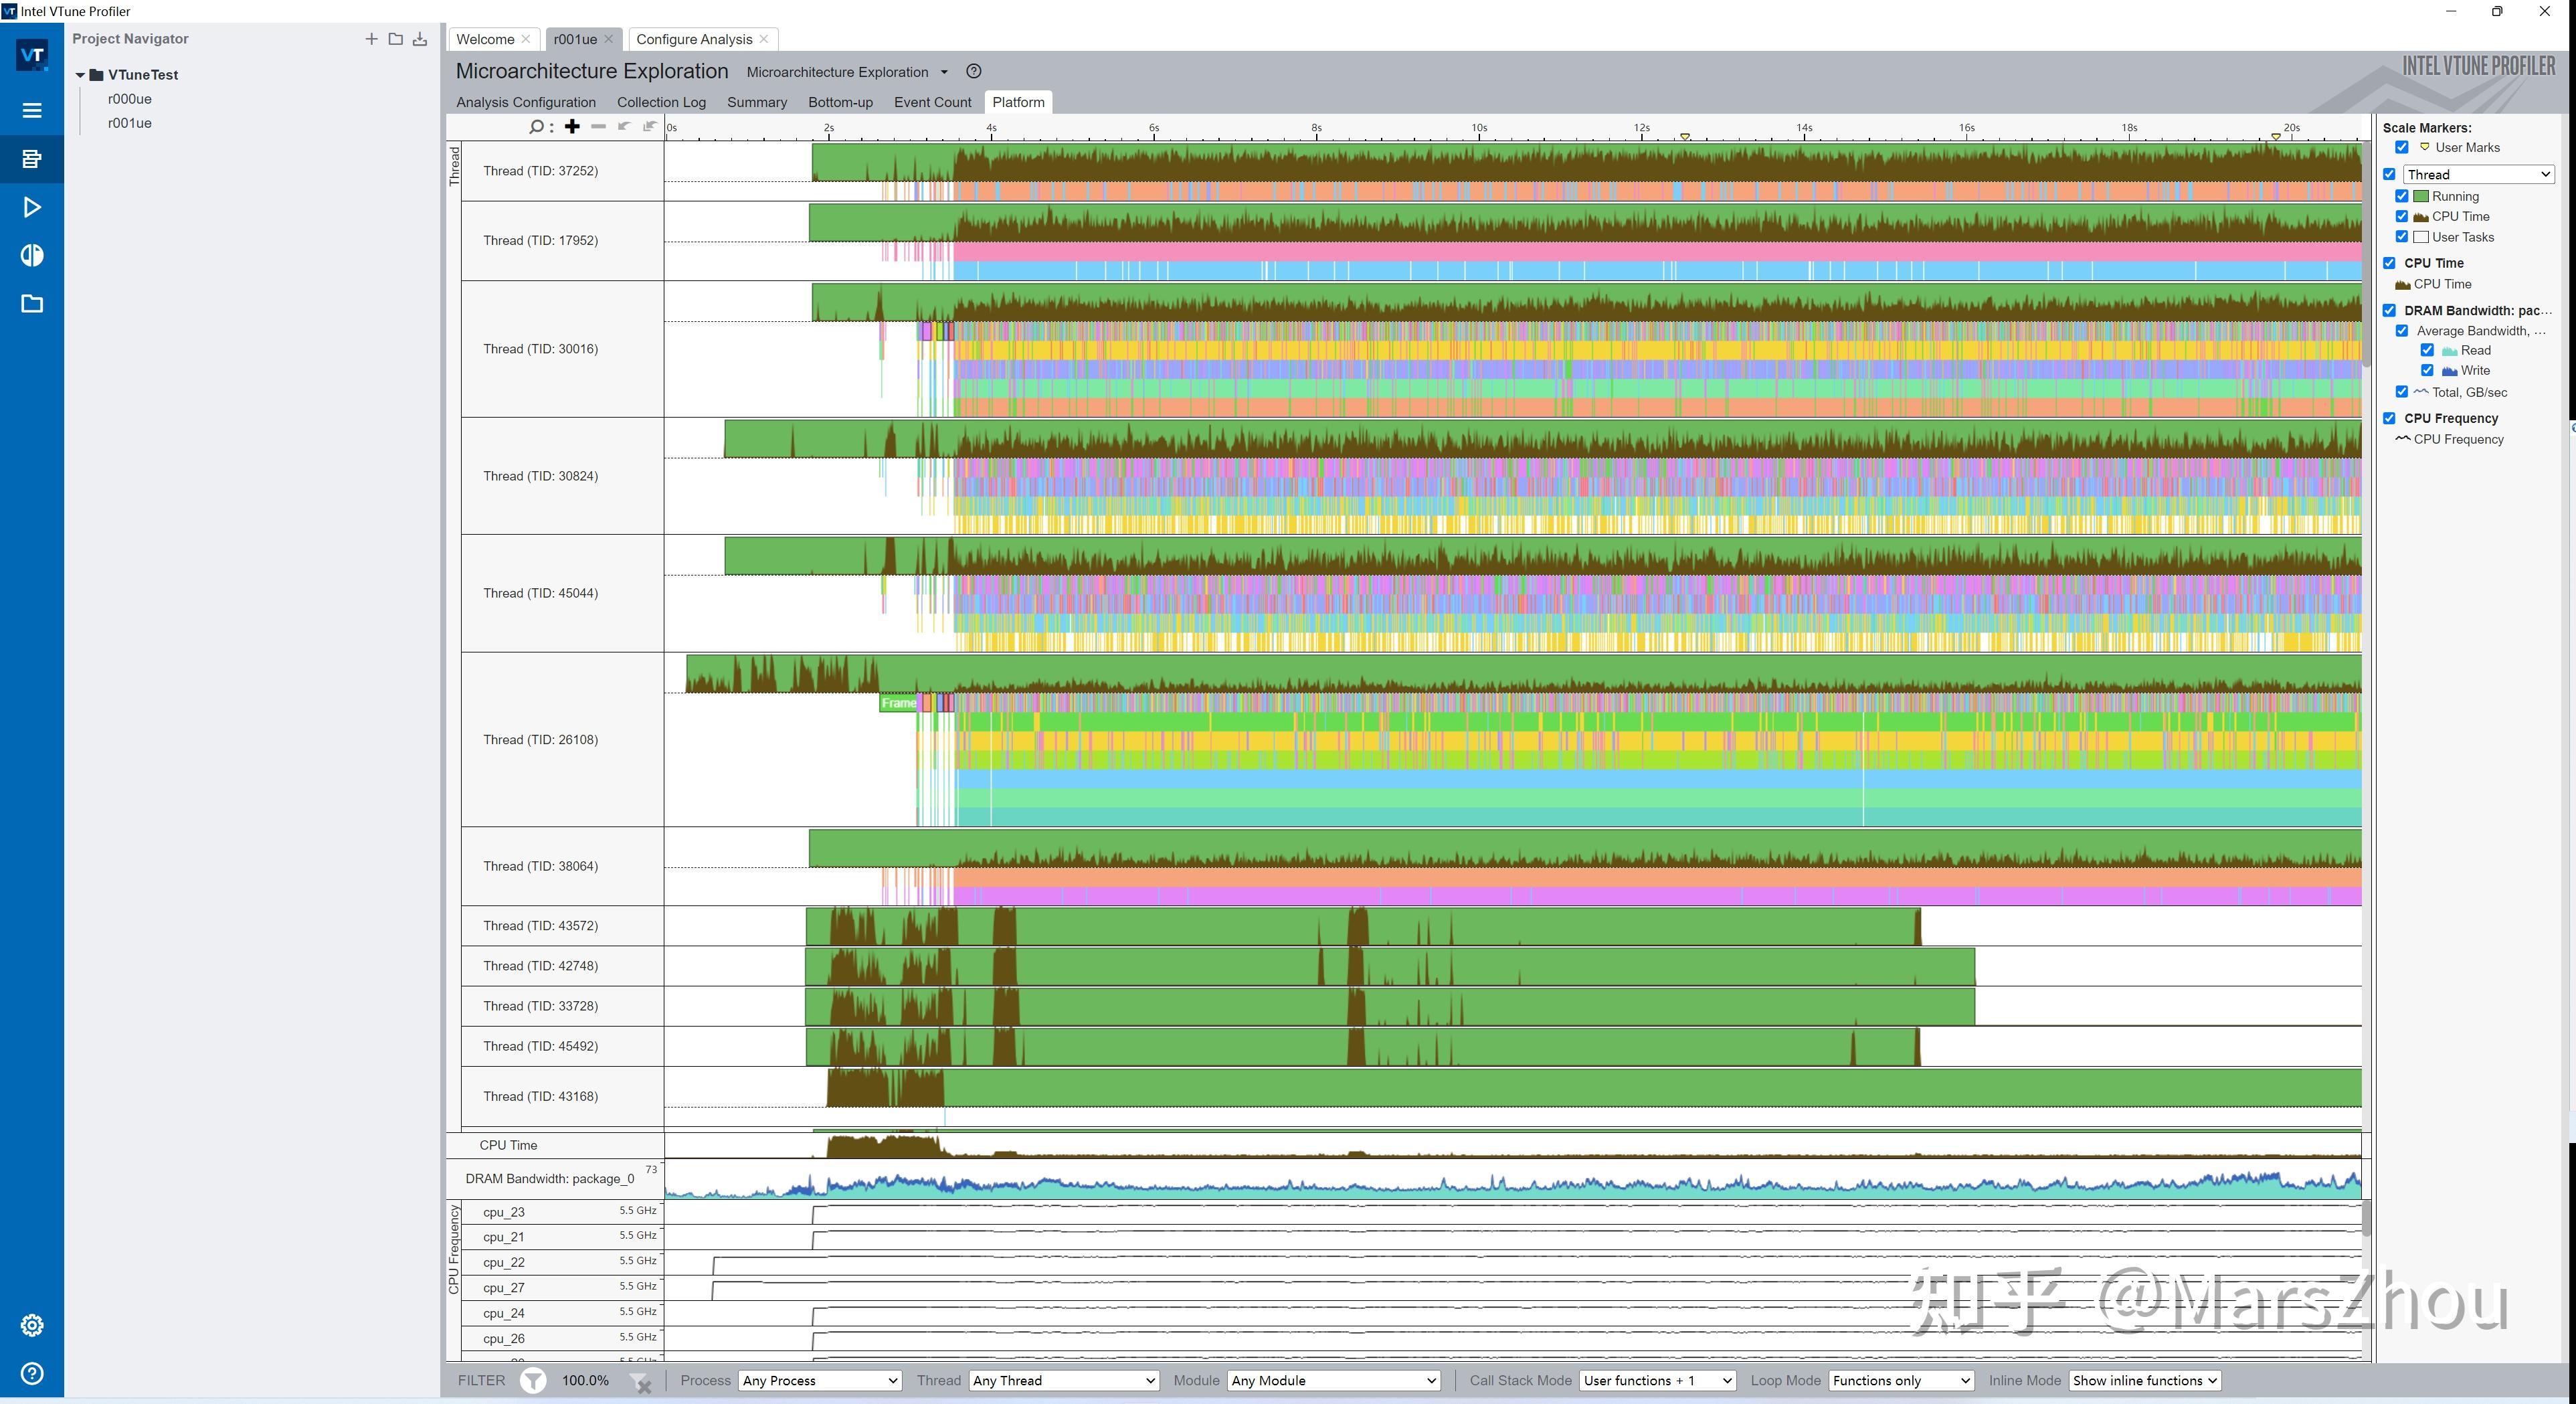Click the new project plus icon

(371, 39)
